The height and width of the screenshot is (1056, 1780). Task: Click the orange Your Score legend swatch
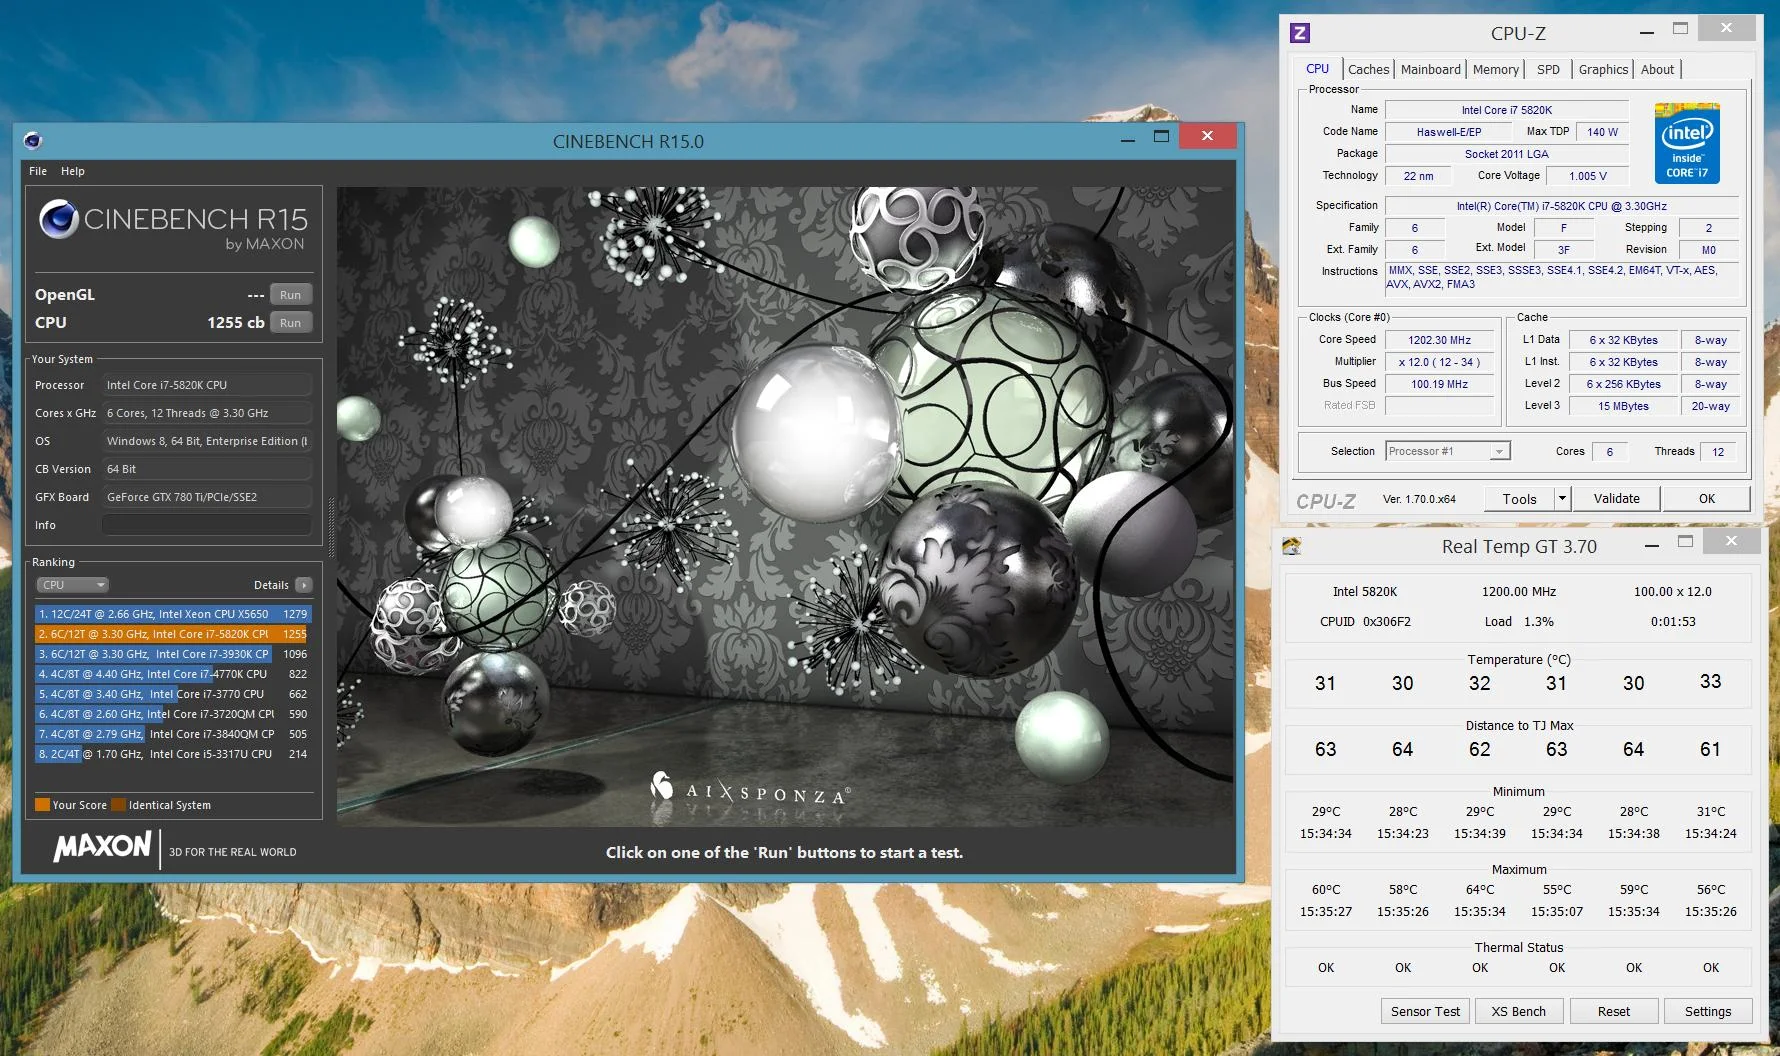(x=42, y=805)
